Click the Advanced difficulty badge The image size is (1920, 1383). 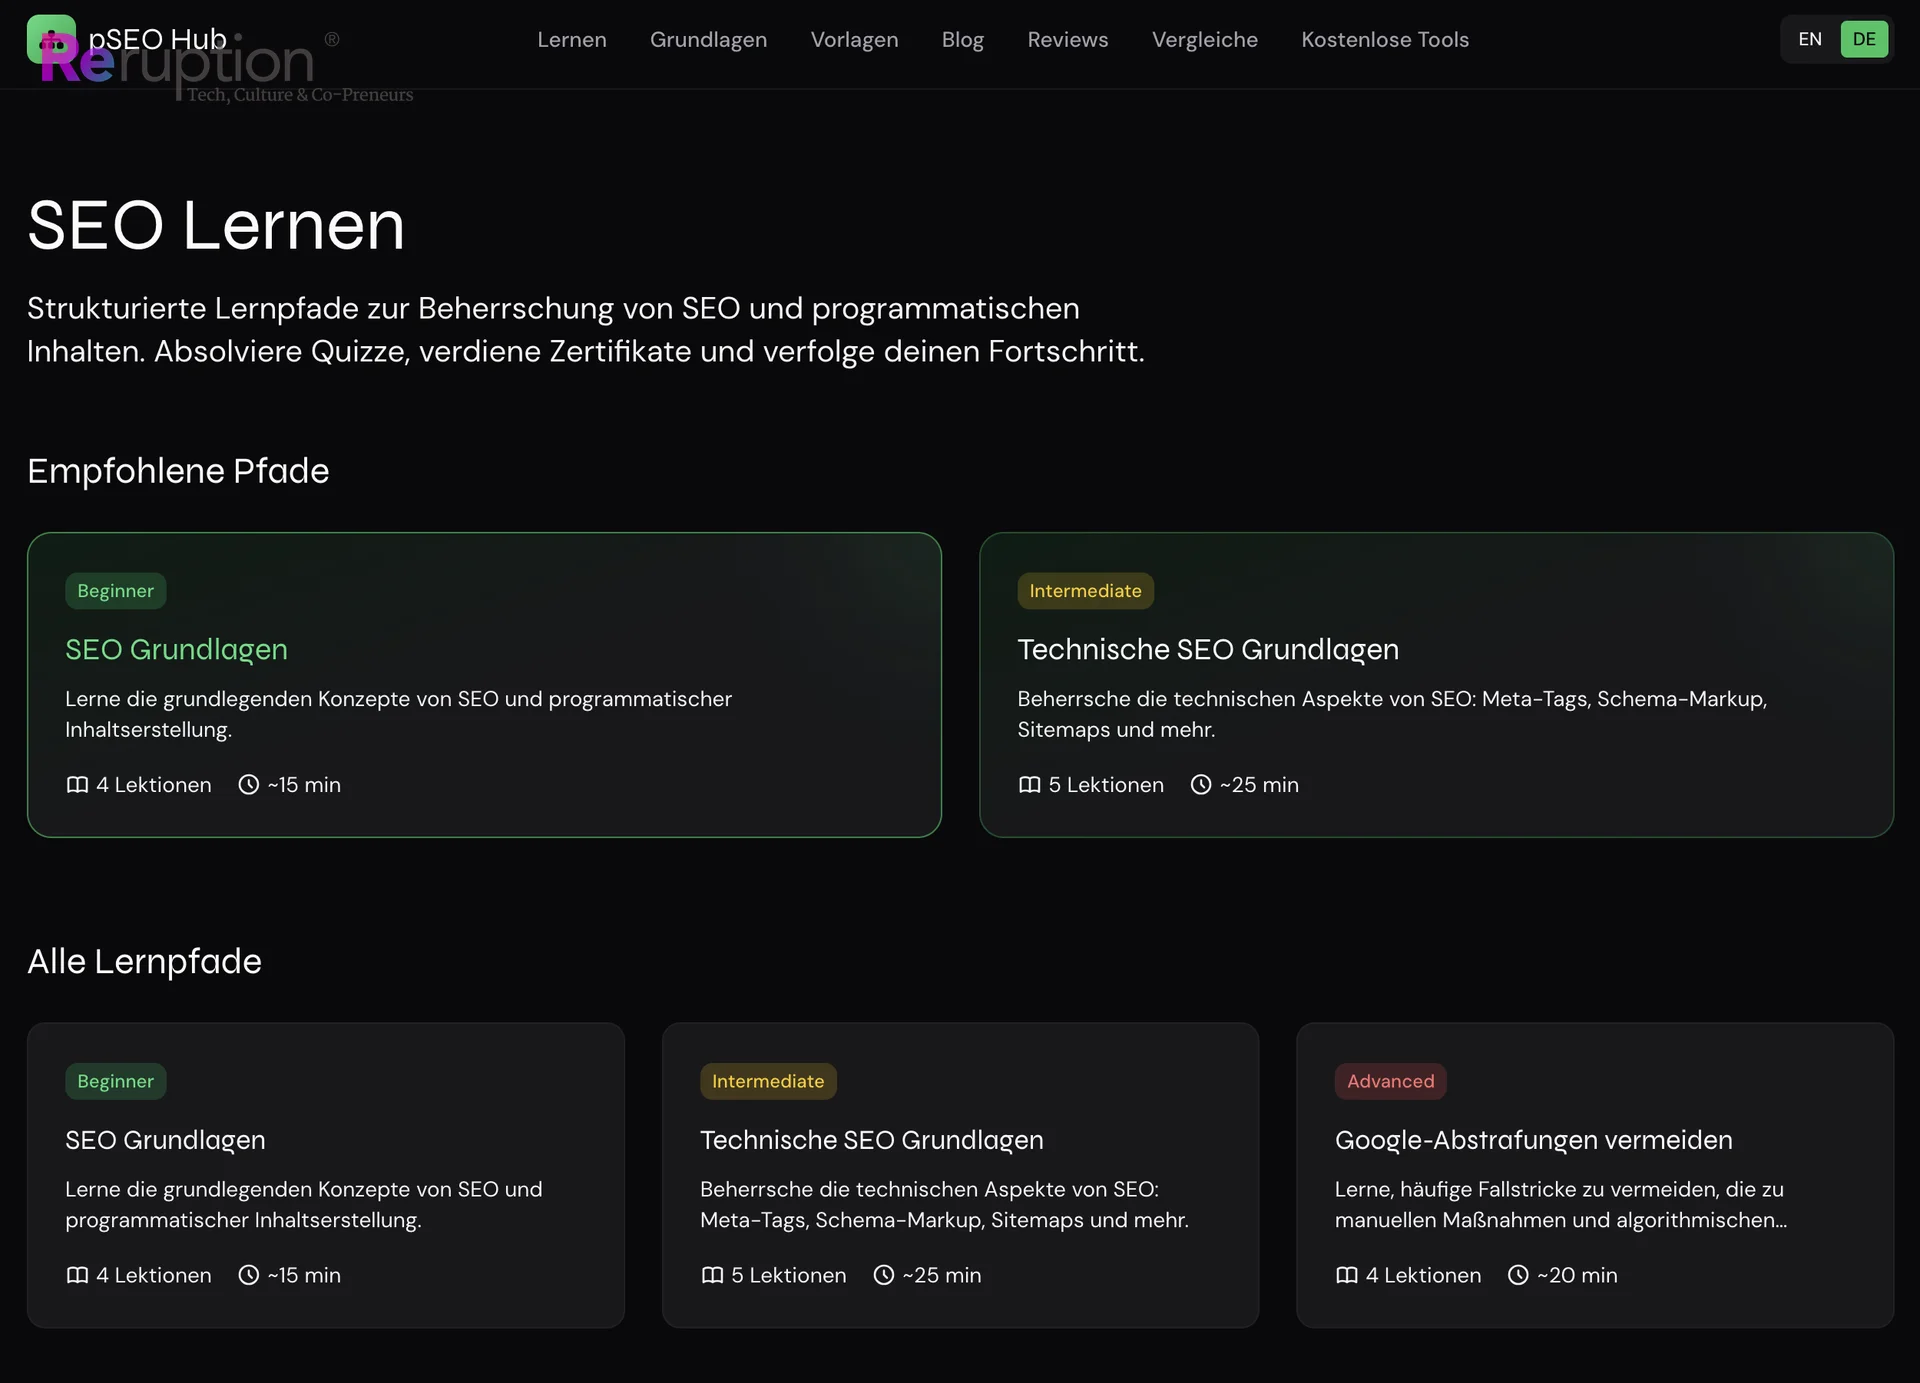click(x=1390, y=1081)
